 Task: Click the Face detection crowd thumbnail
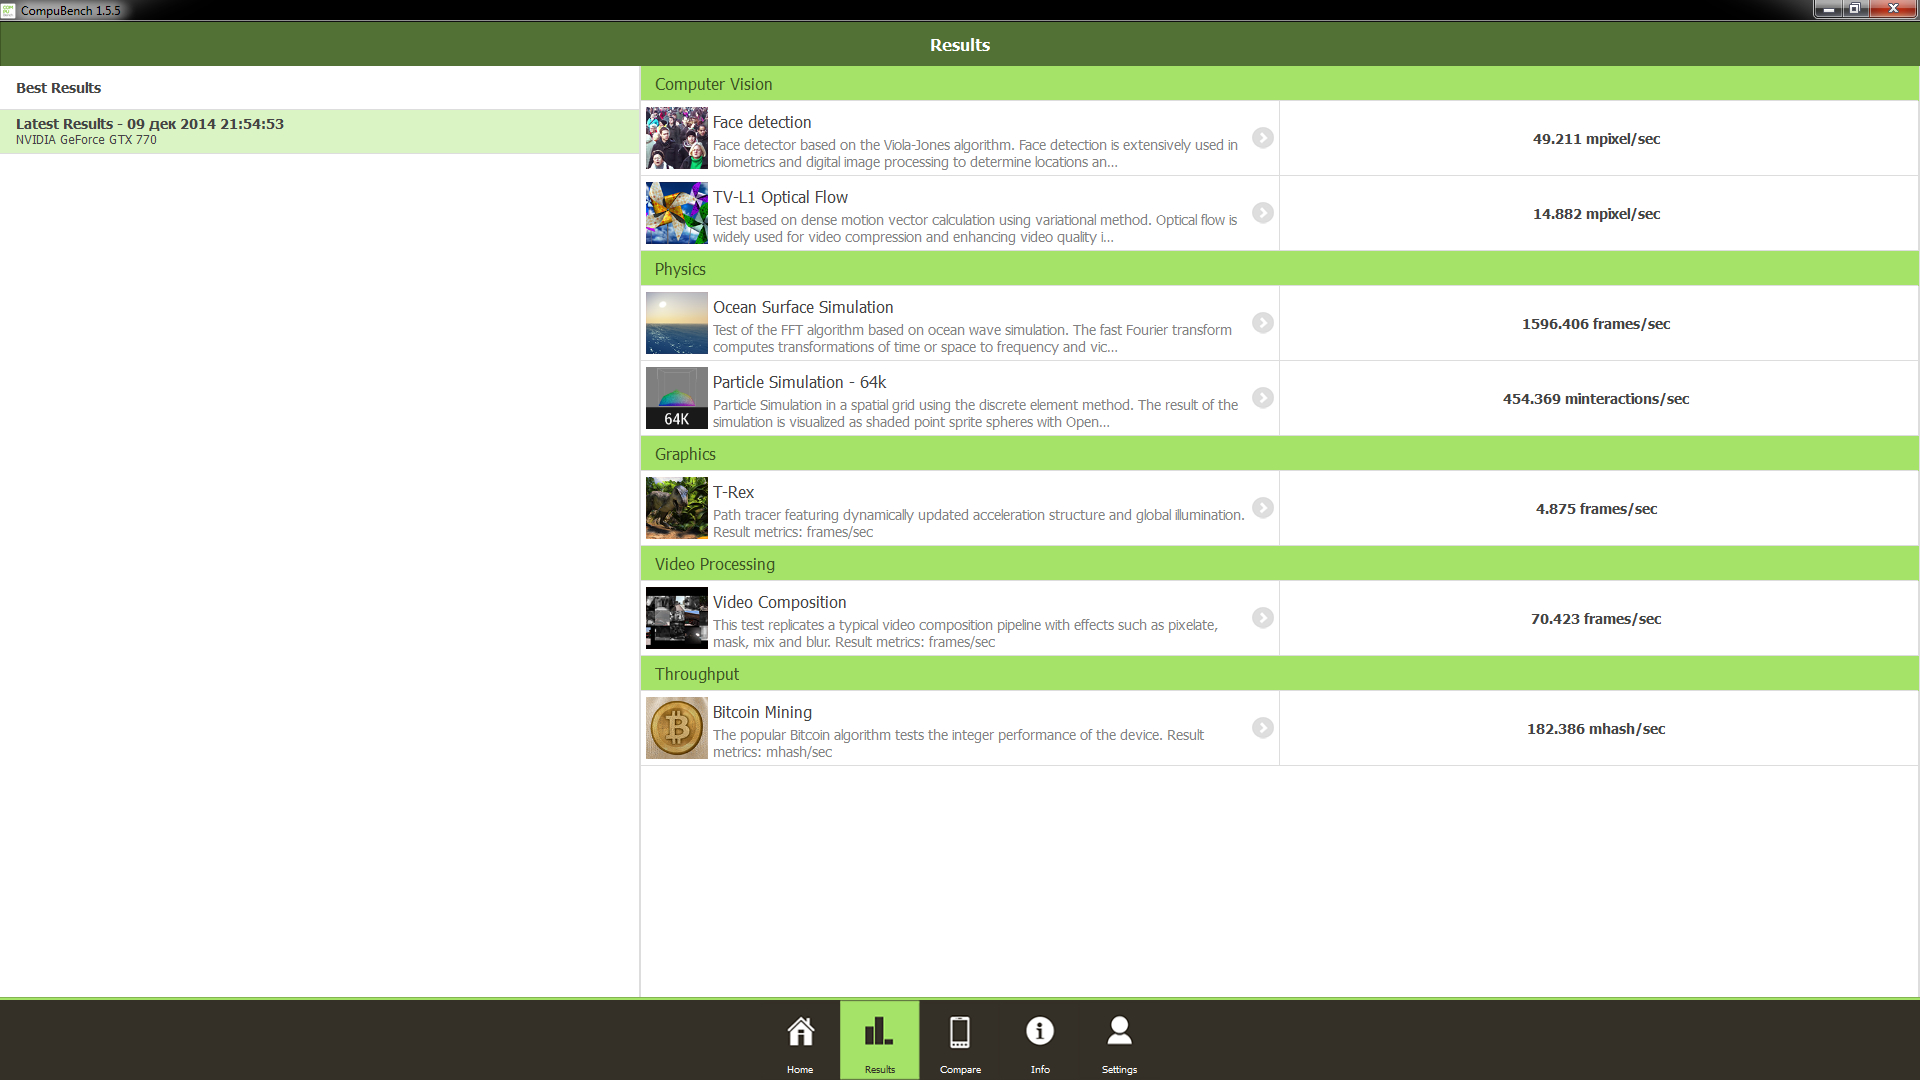tap(677, 138)
